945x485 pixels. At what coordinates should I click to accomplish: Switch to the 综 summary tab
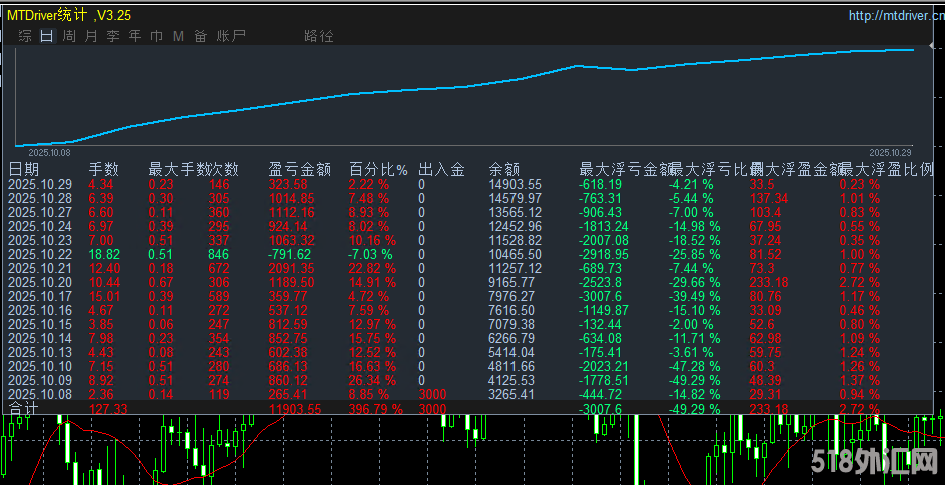pos(25,36)
